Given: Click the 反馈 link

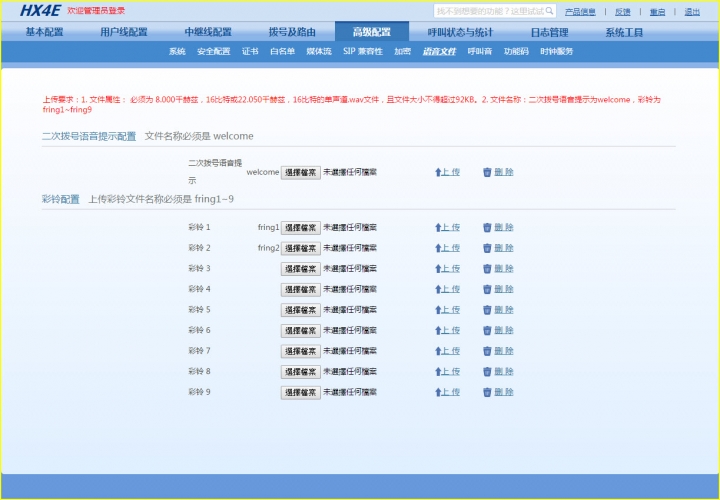Looking at the screenshot, I should (623, 12).
